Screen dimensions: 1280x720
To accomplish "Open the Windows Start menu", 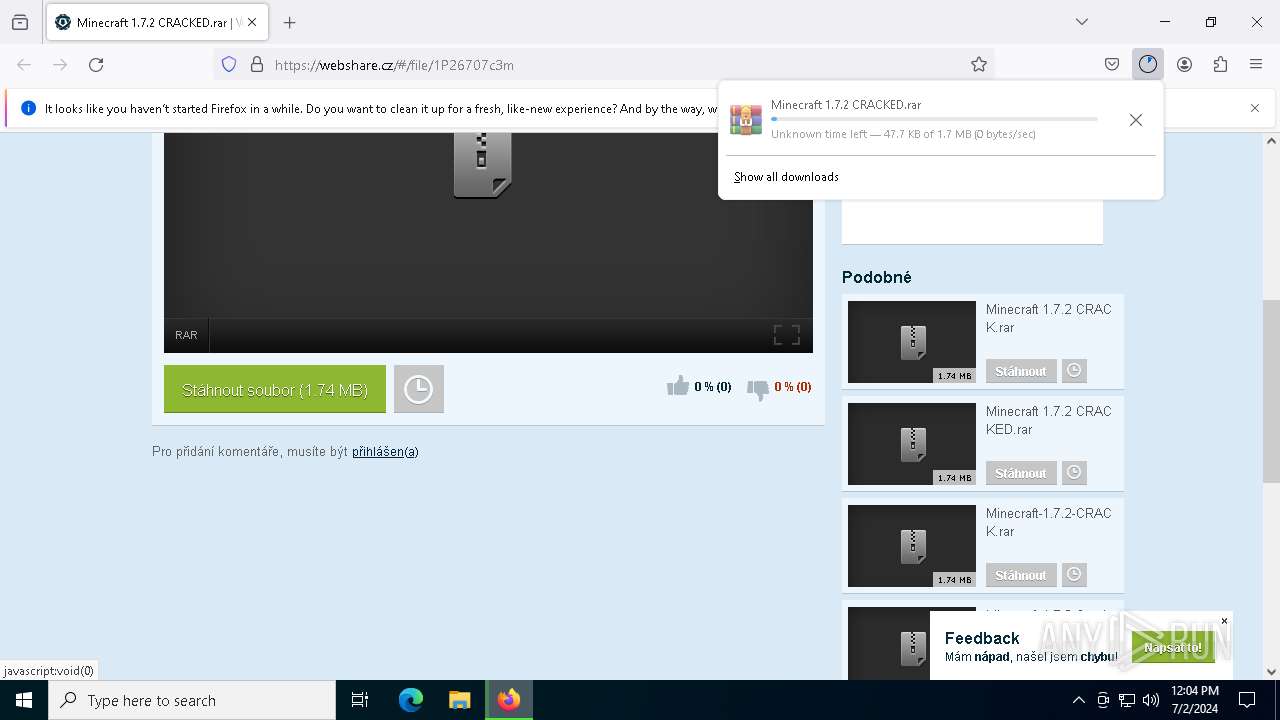I will [x=24, y=700].
